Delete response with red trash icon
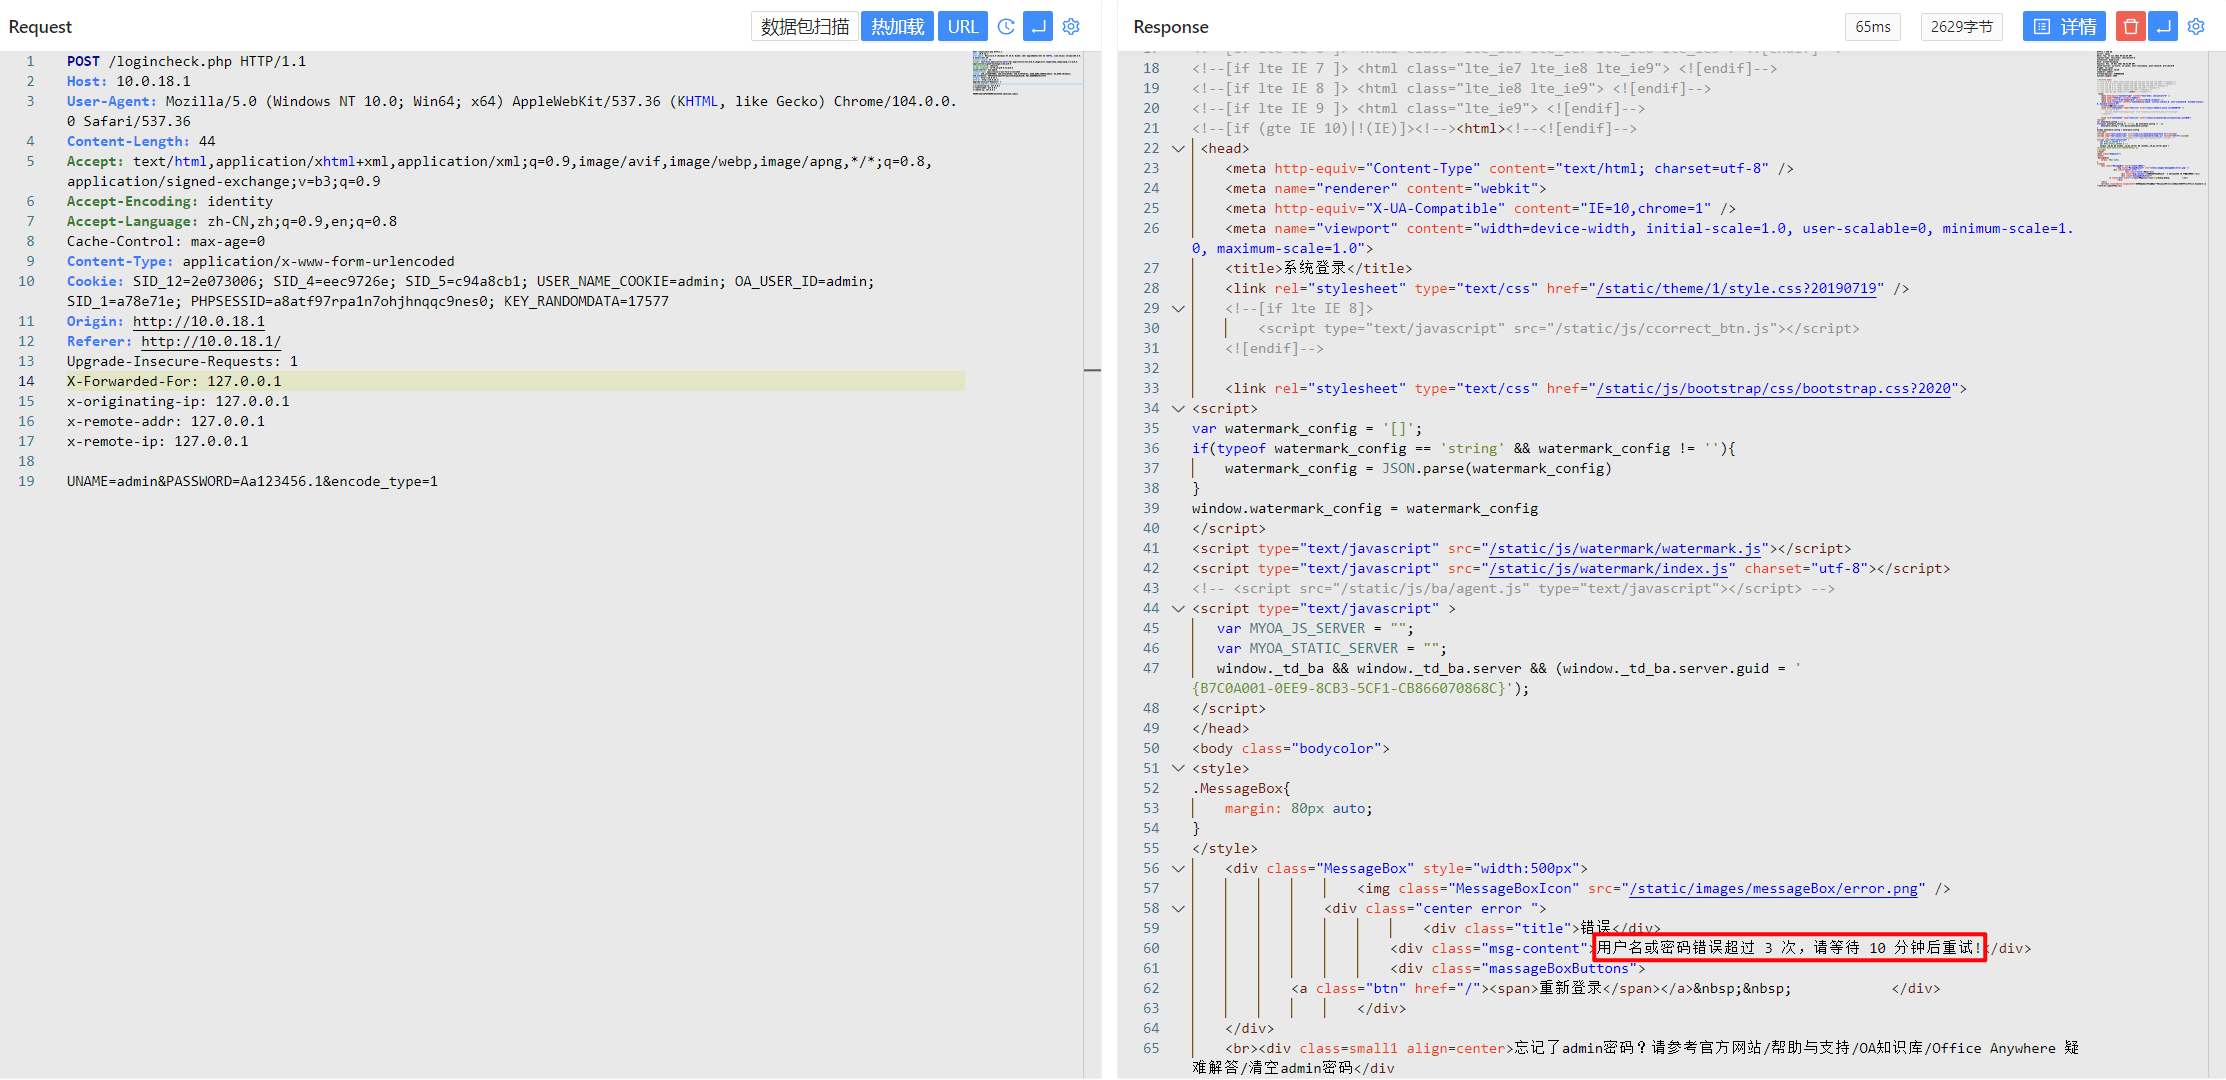The image size is (2226, 1080). pyautogui.click(x=2130, y=27)
